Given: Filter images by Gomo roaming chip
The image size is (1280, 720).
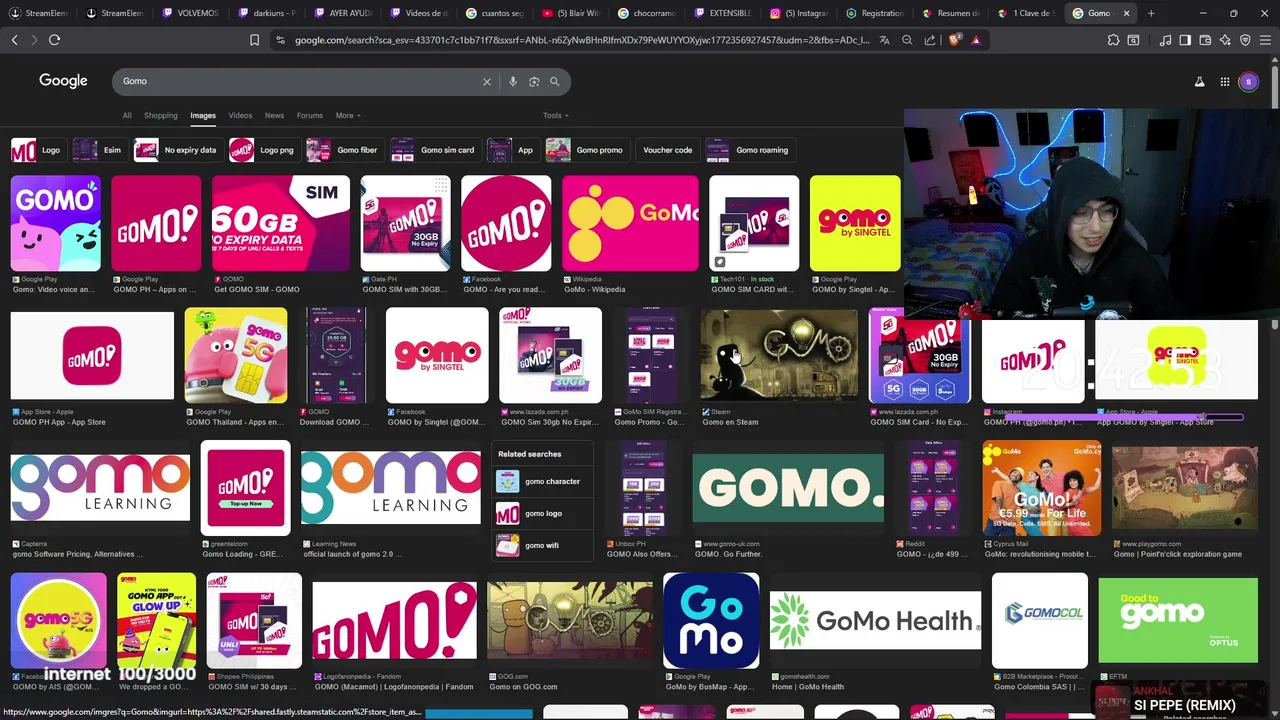Looking at the screenshot, I should pyautogui.click(x=749, y=150).
